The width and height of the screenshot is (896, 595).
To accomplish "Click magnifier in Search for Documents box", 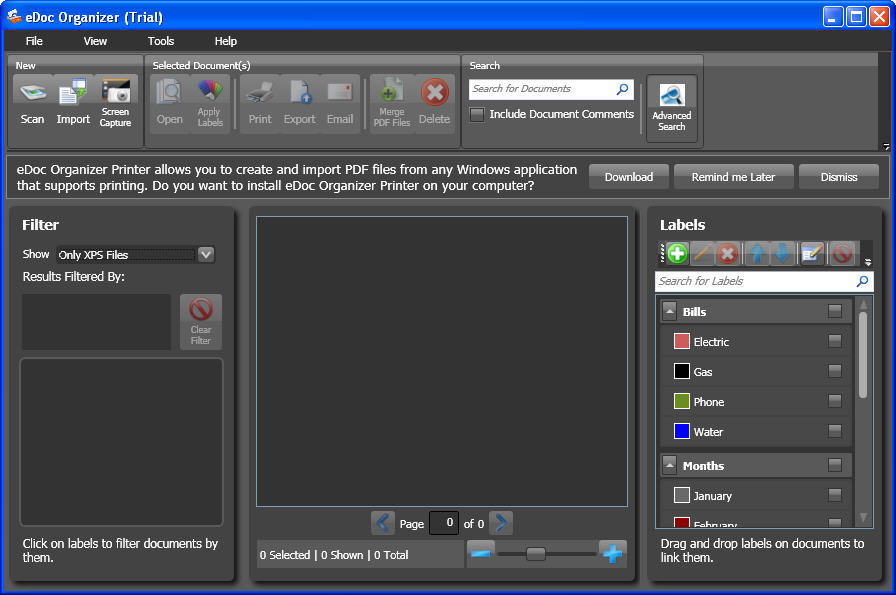I will tap(623, 89).
